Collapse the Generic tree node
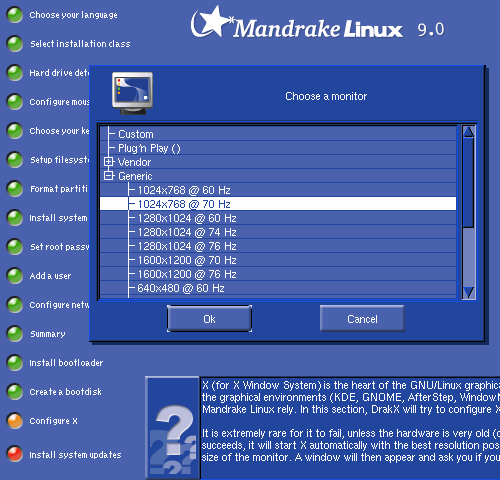The image size is (500, 480). click(x=109, y=176)
